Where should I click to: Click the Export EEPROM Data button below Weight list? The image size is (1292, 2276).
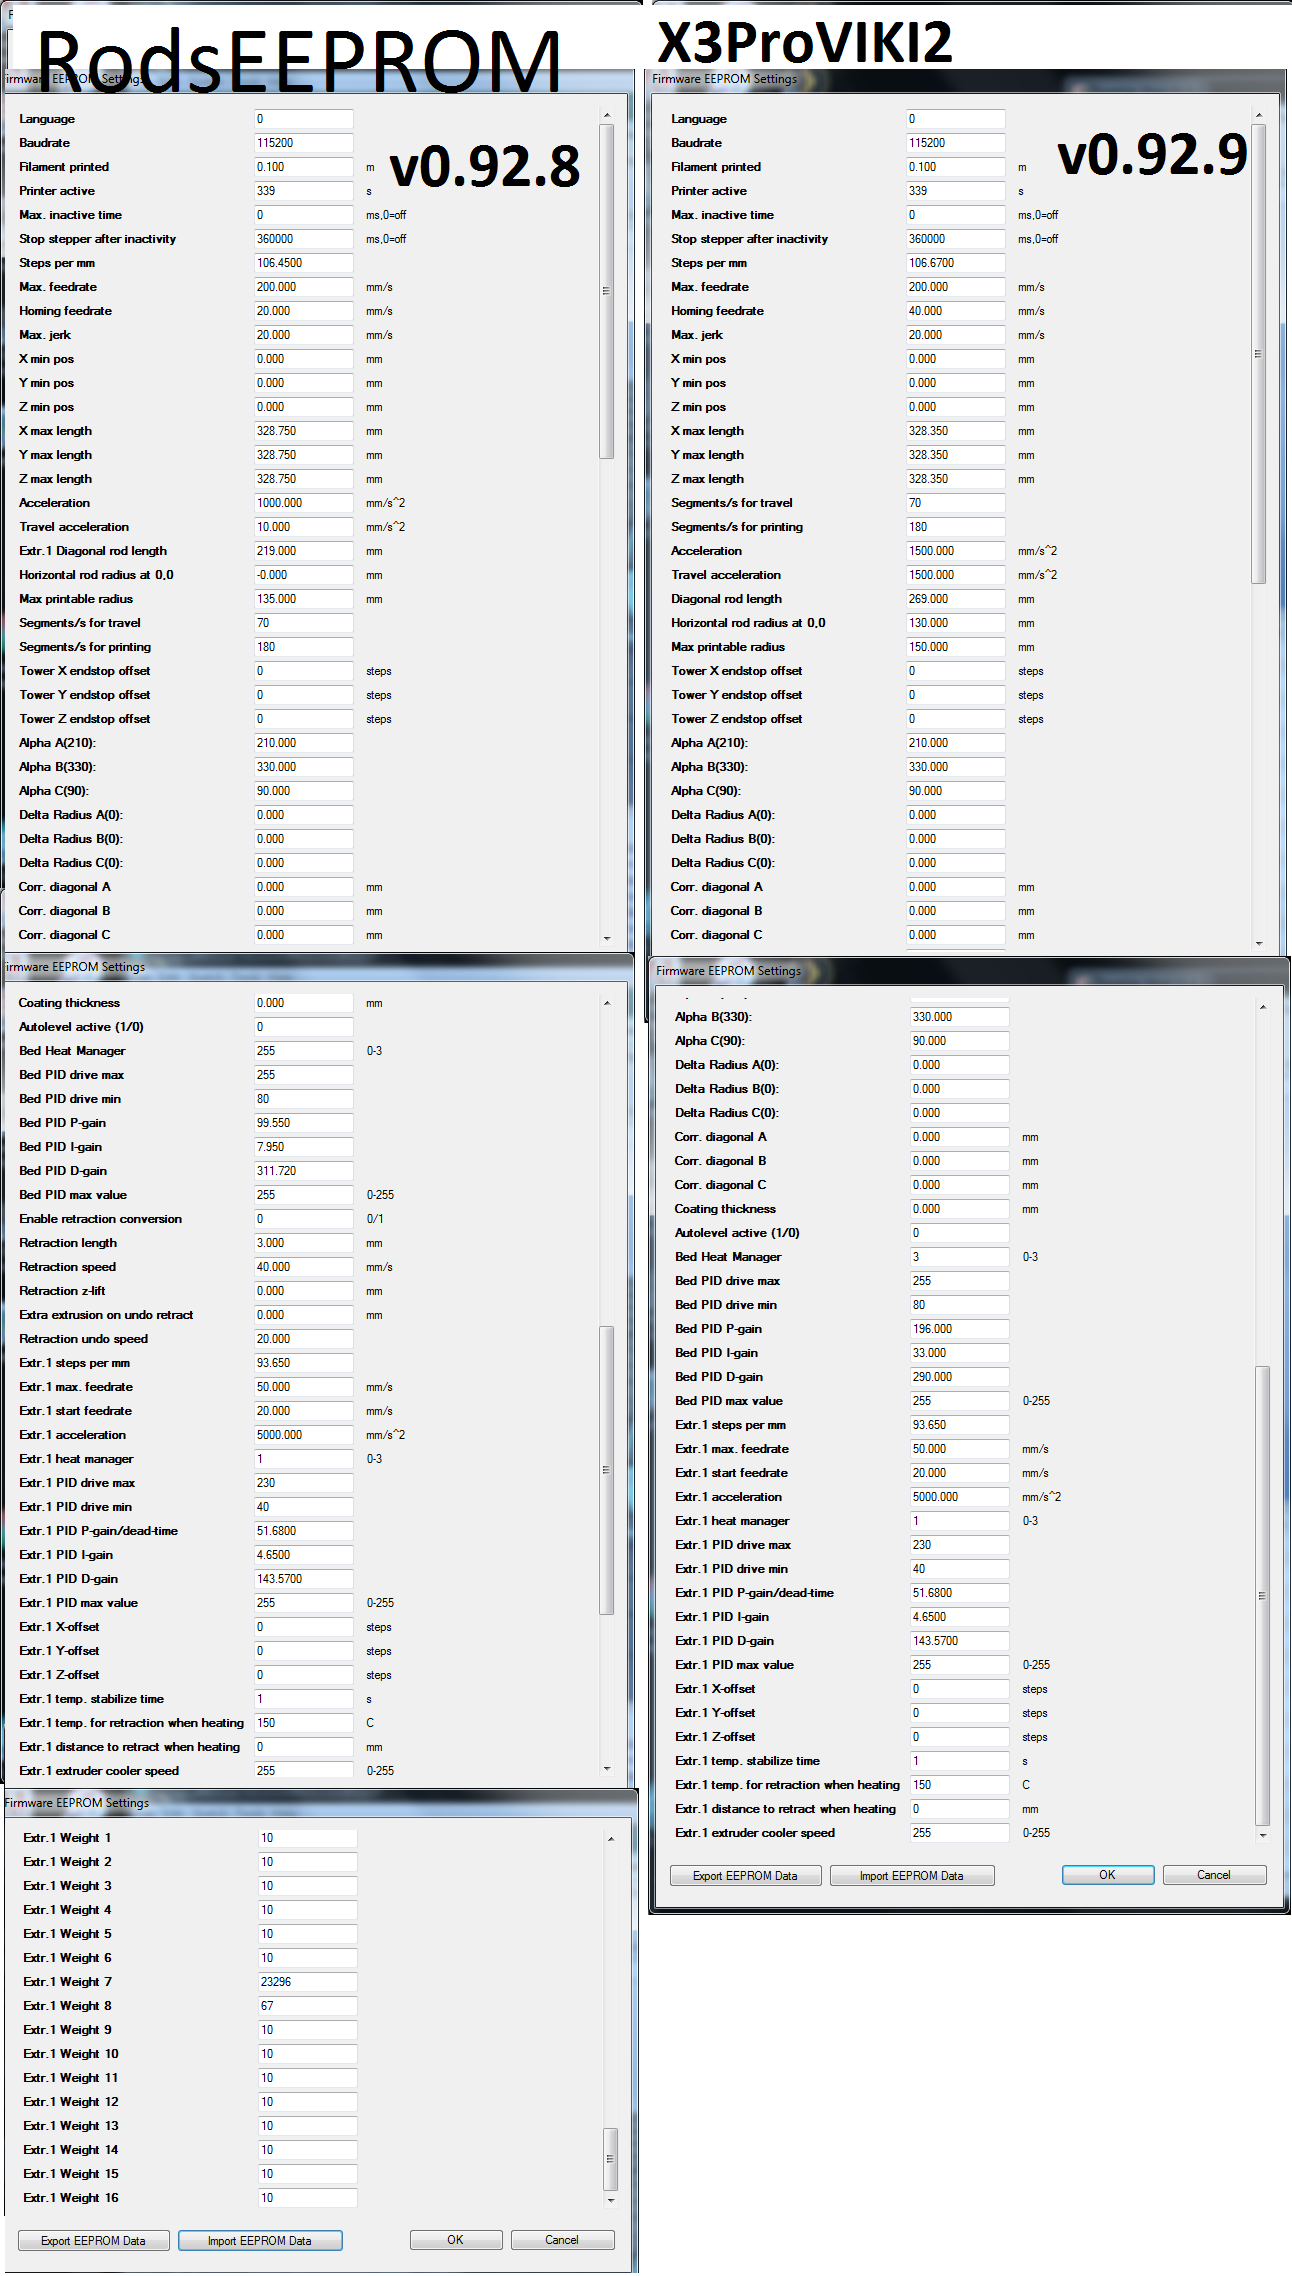pos(93,2241)
